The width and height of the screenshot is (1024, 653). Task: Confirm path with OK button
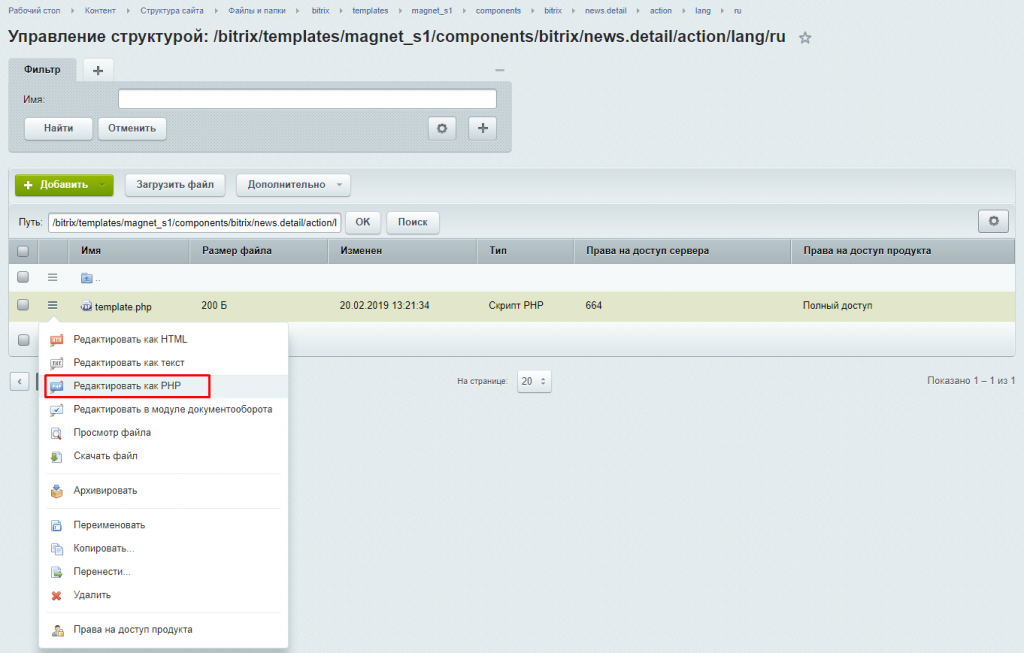[362, 222]
